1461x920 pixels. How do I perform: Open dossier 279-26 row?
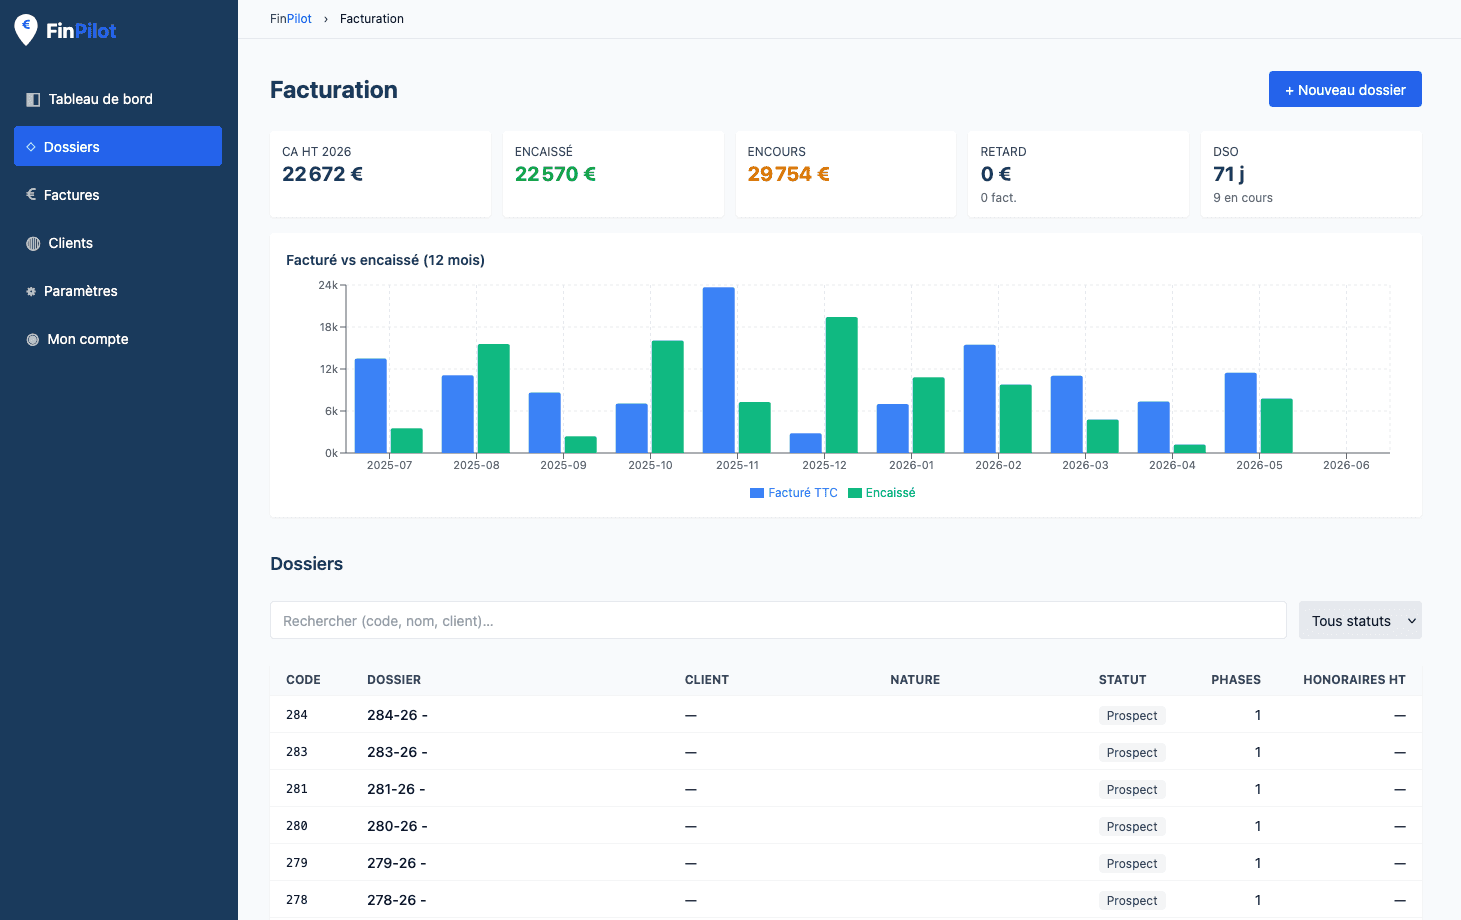pyautogui.click(x=846, y=863)
